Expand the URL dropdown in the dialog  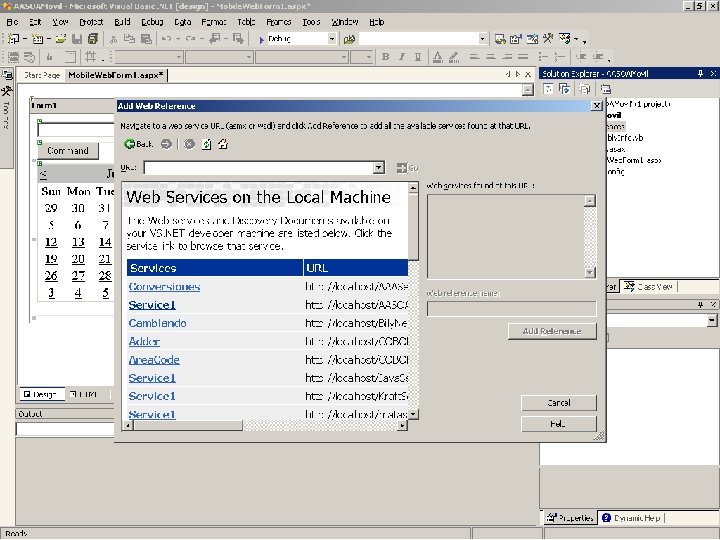pos(378,168)
